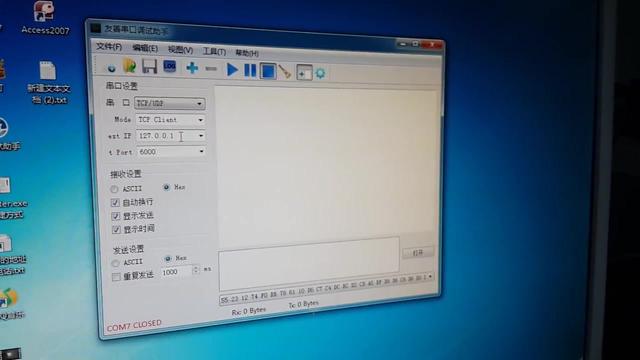Click the gray minus remove icon

(x=211, y=69)
